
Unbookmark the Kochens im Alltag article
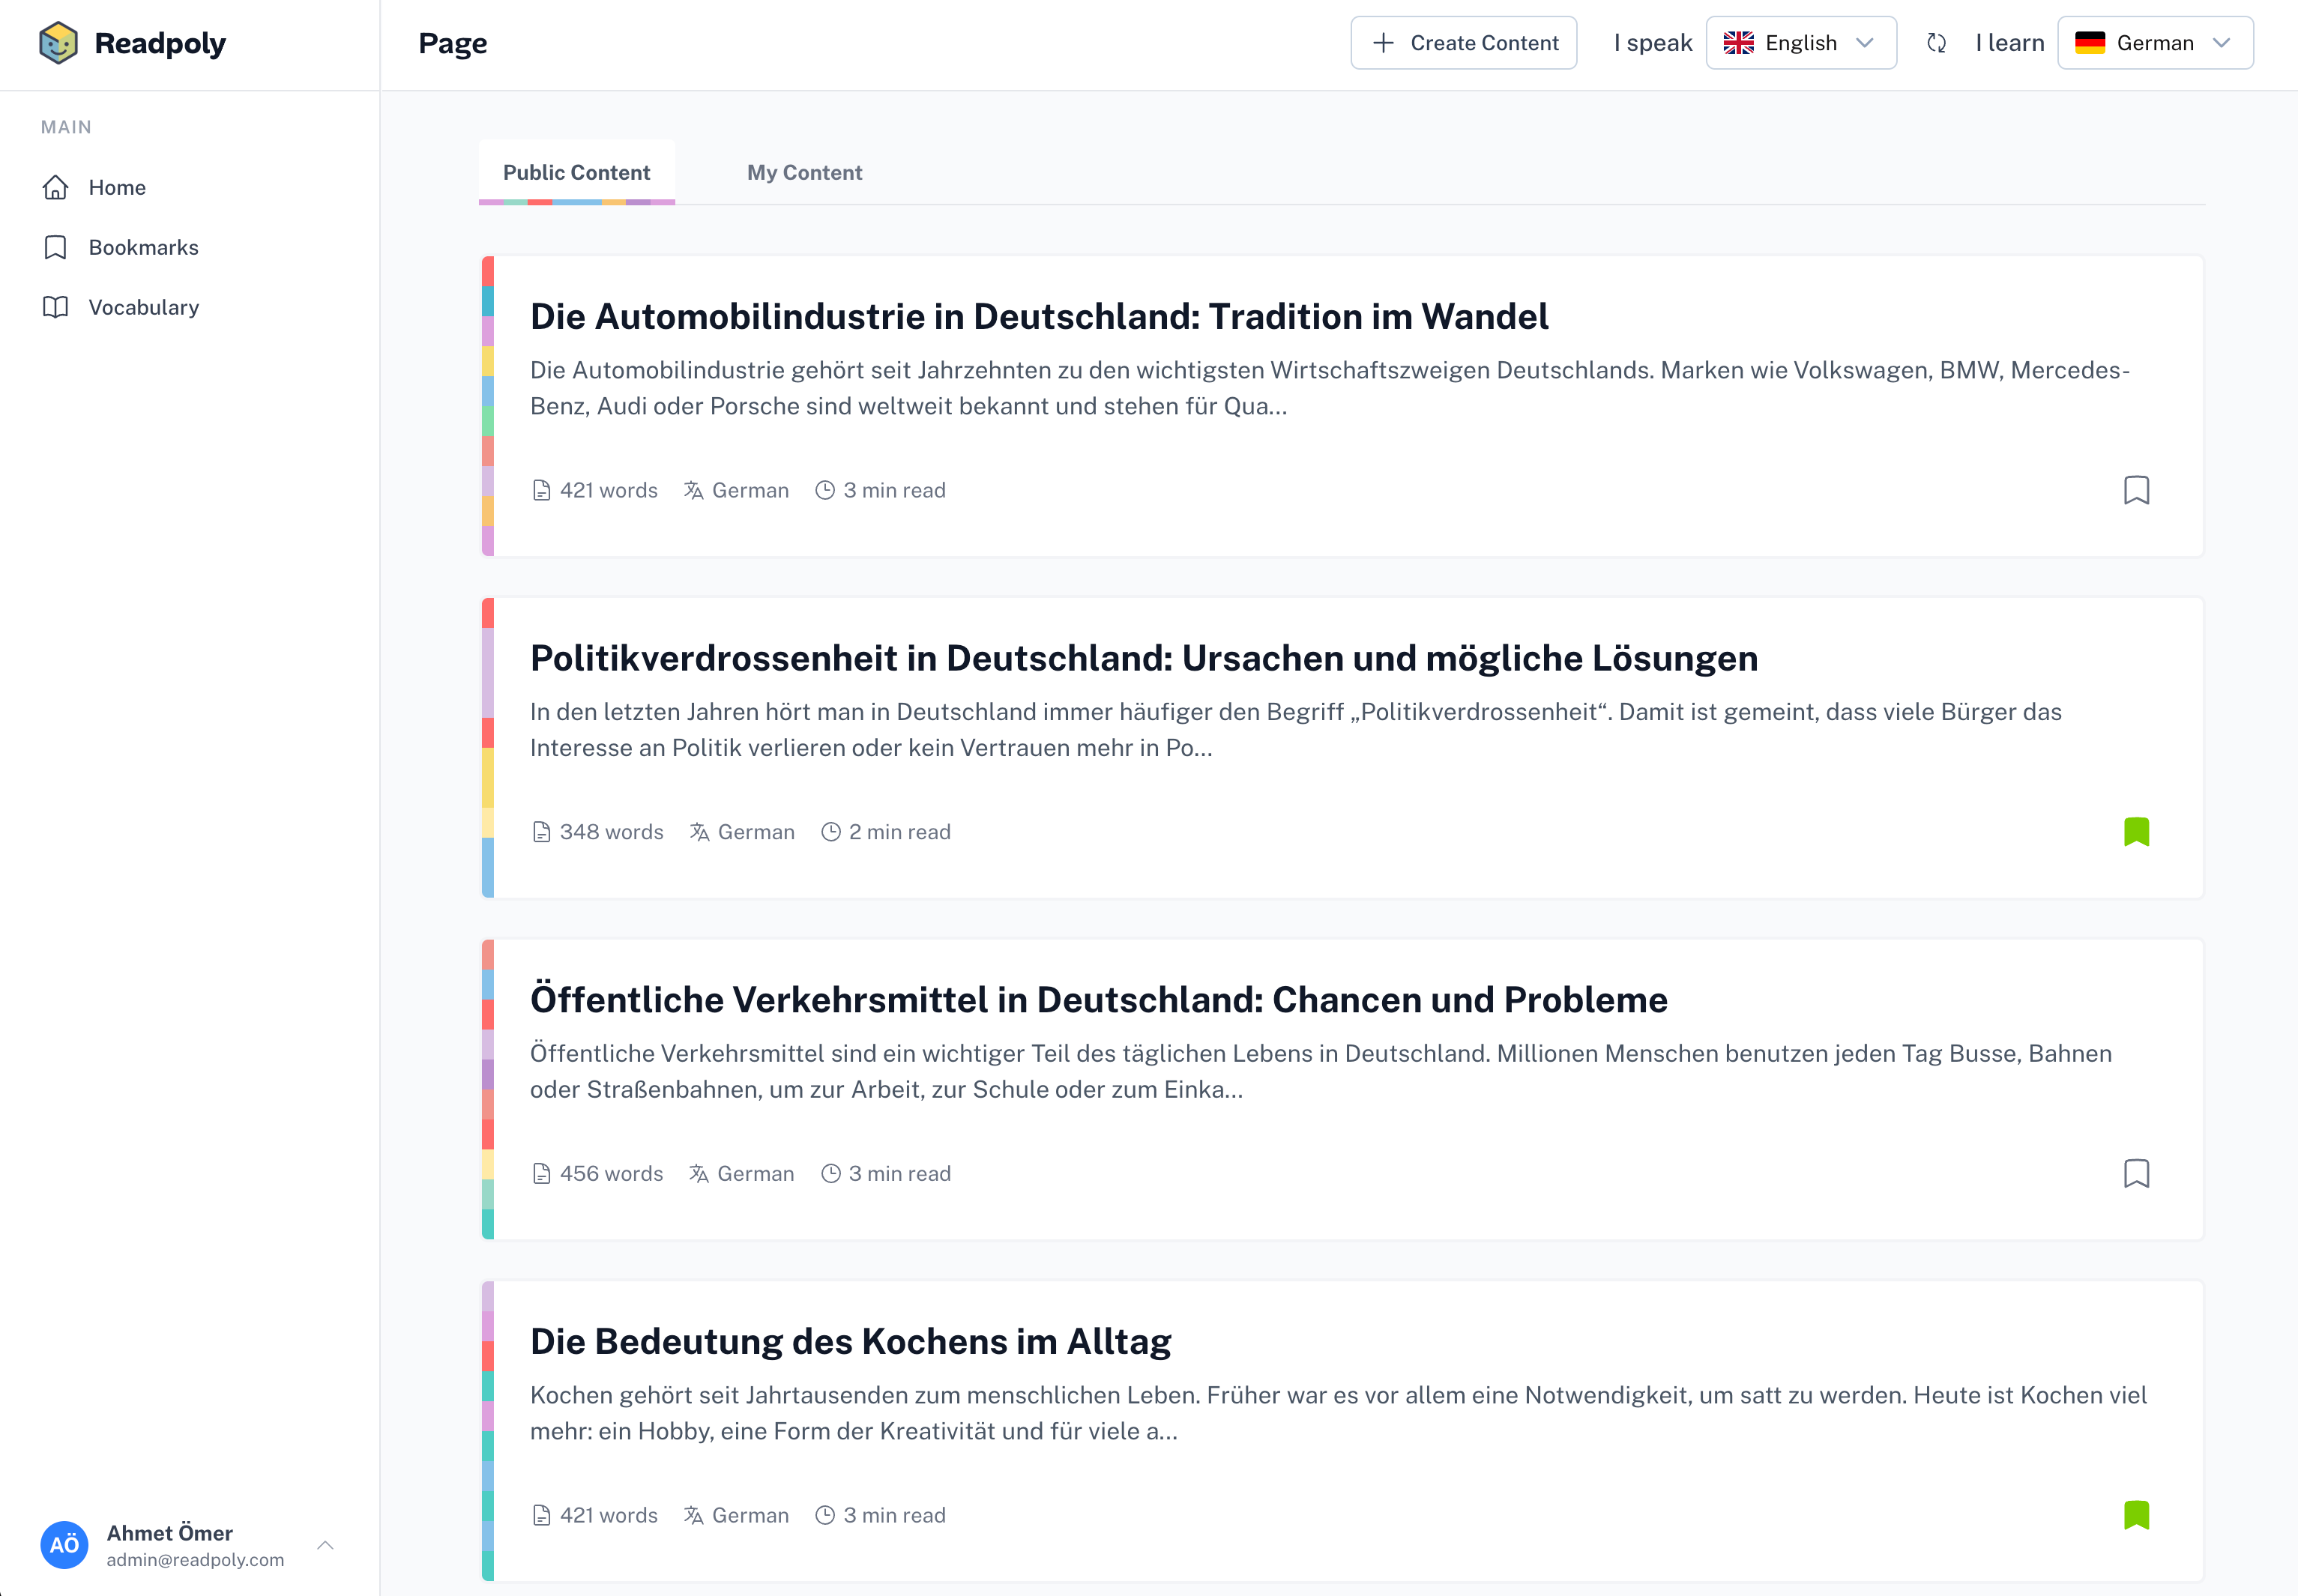tap(2136, 1516)
